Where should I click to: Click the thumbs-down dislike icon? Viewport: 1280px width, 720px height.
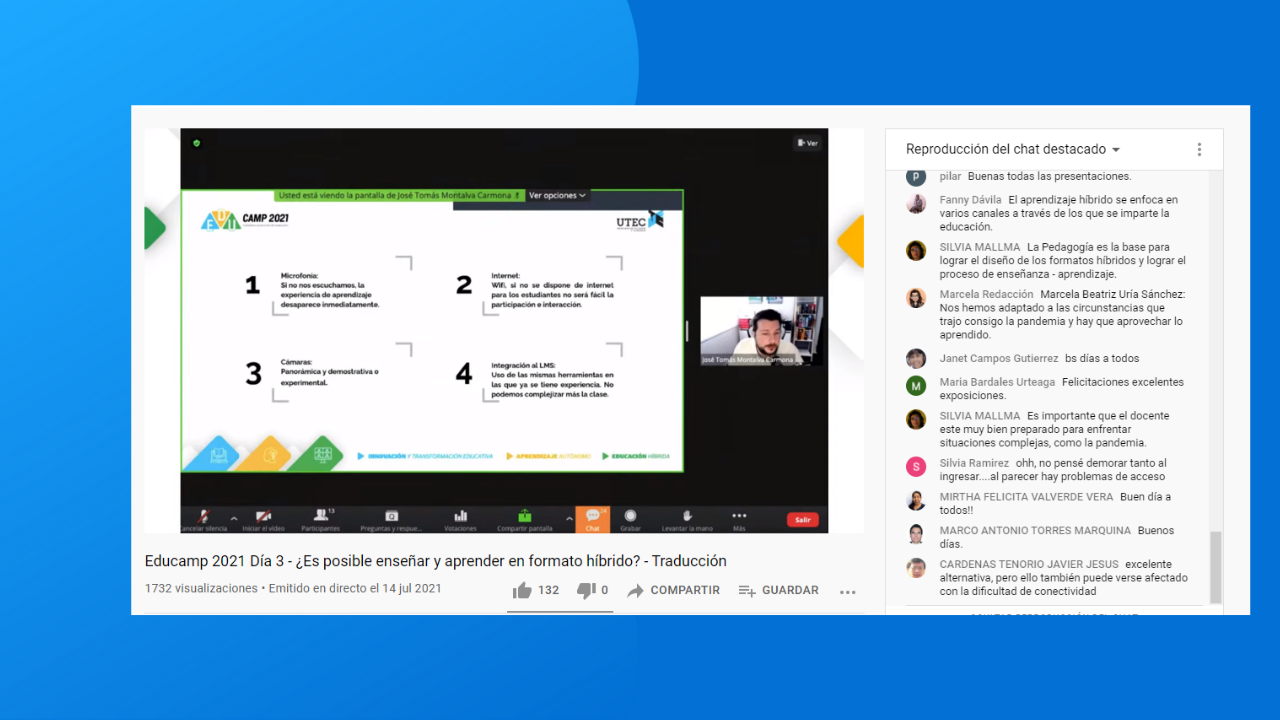pyautogui.click(x=587, y=591)
